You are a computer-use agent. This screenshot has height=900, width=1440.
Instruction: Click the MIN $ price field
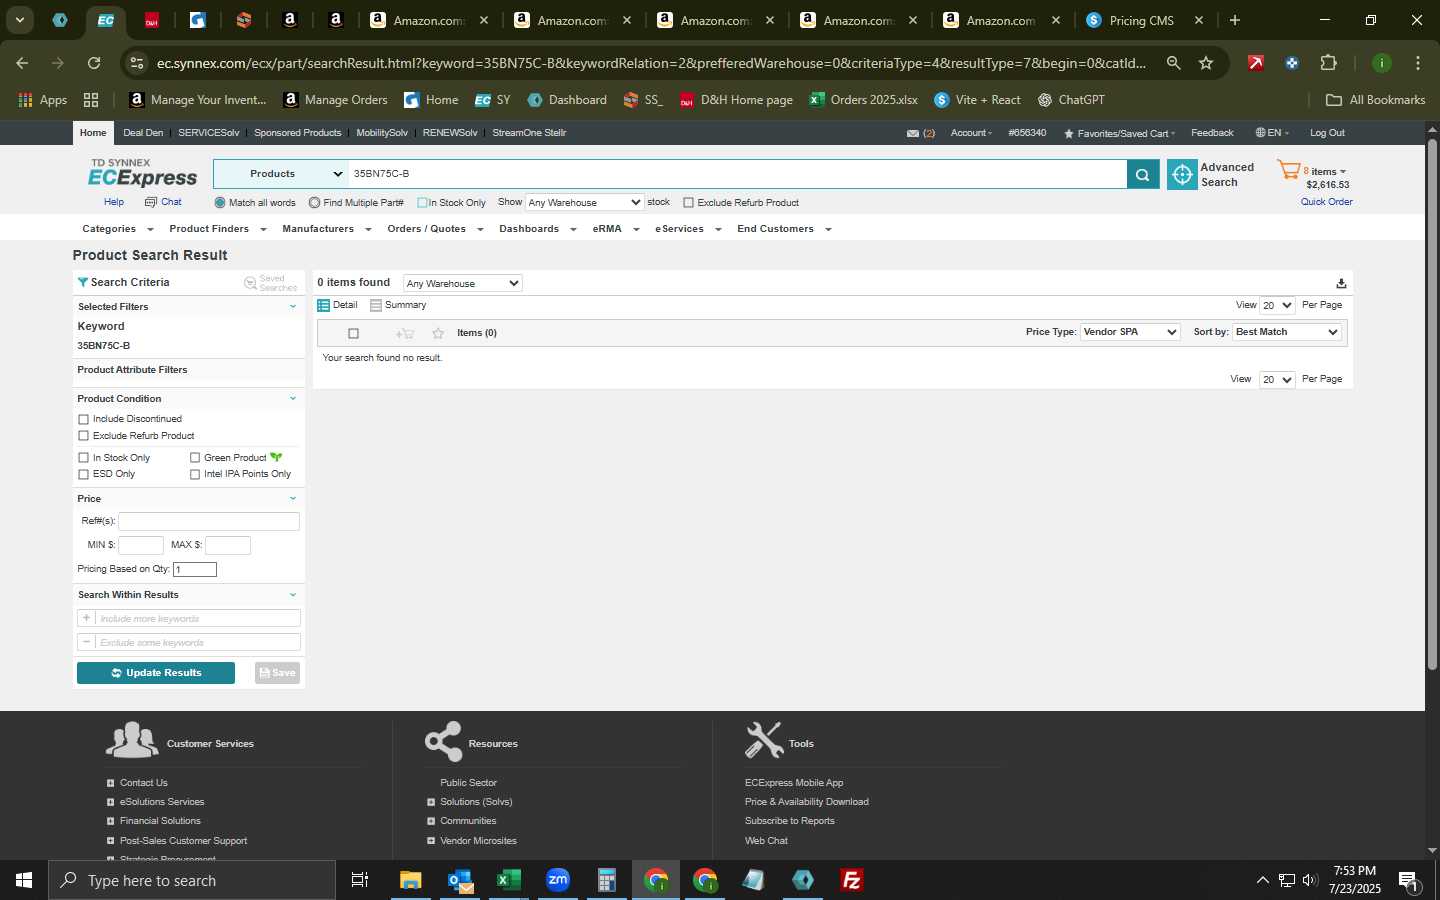click(141, 545)
